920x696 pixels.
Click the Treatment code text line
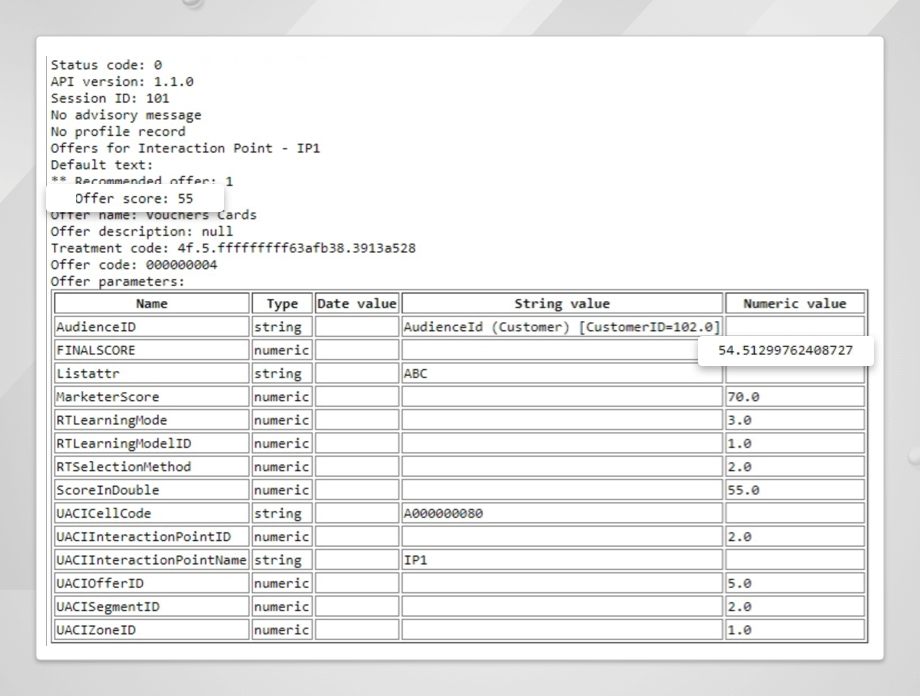pyautogui.click(x=233, y=248)
